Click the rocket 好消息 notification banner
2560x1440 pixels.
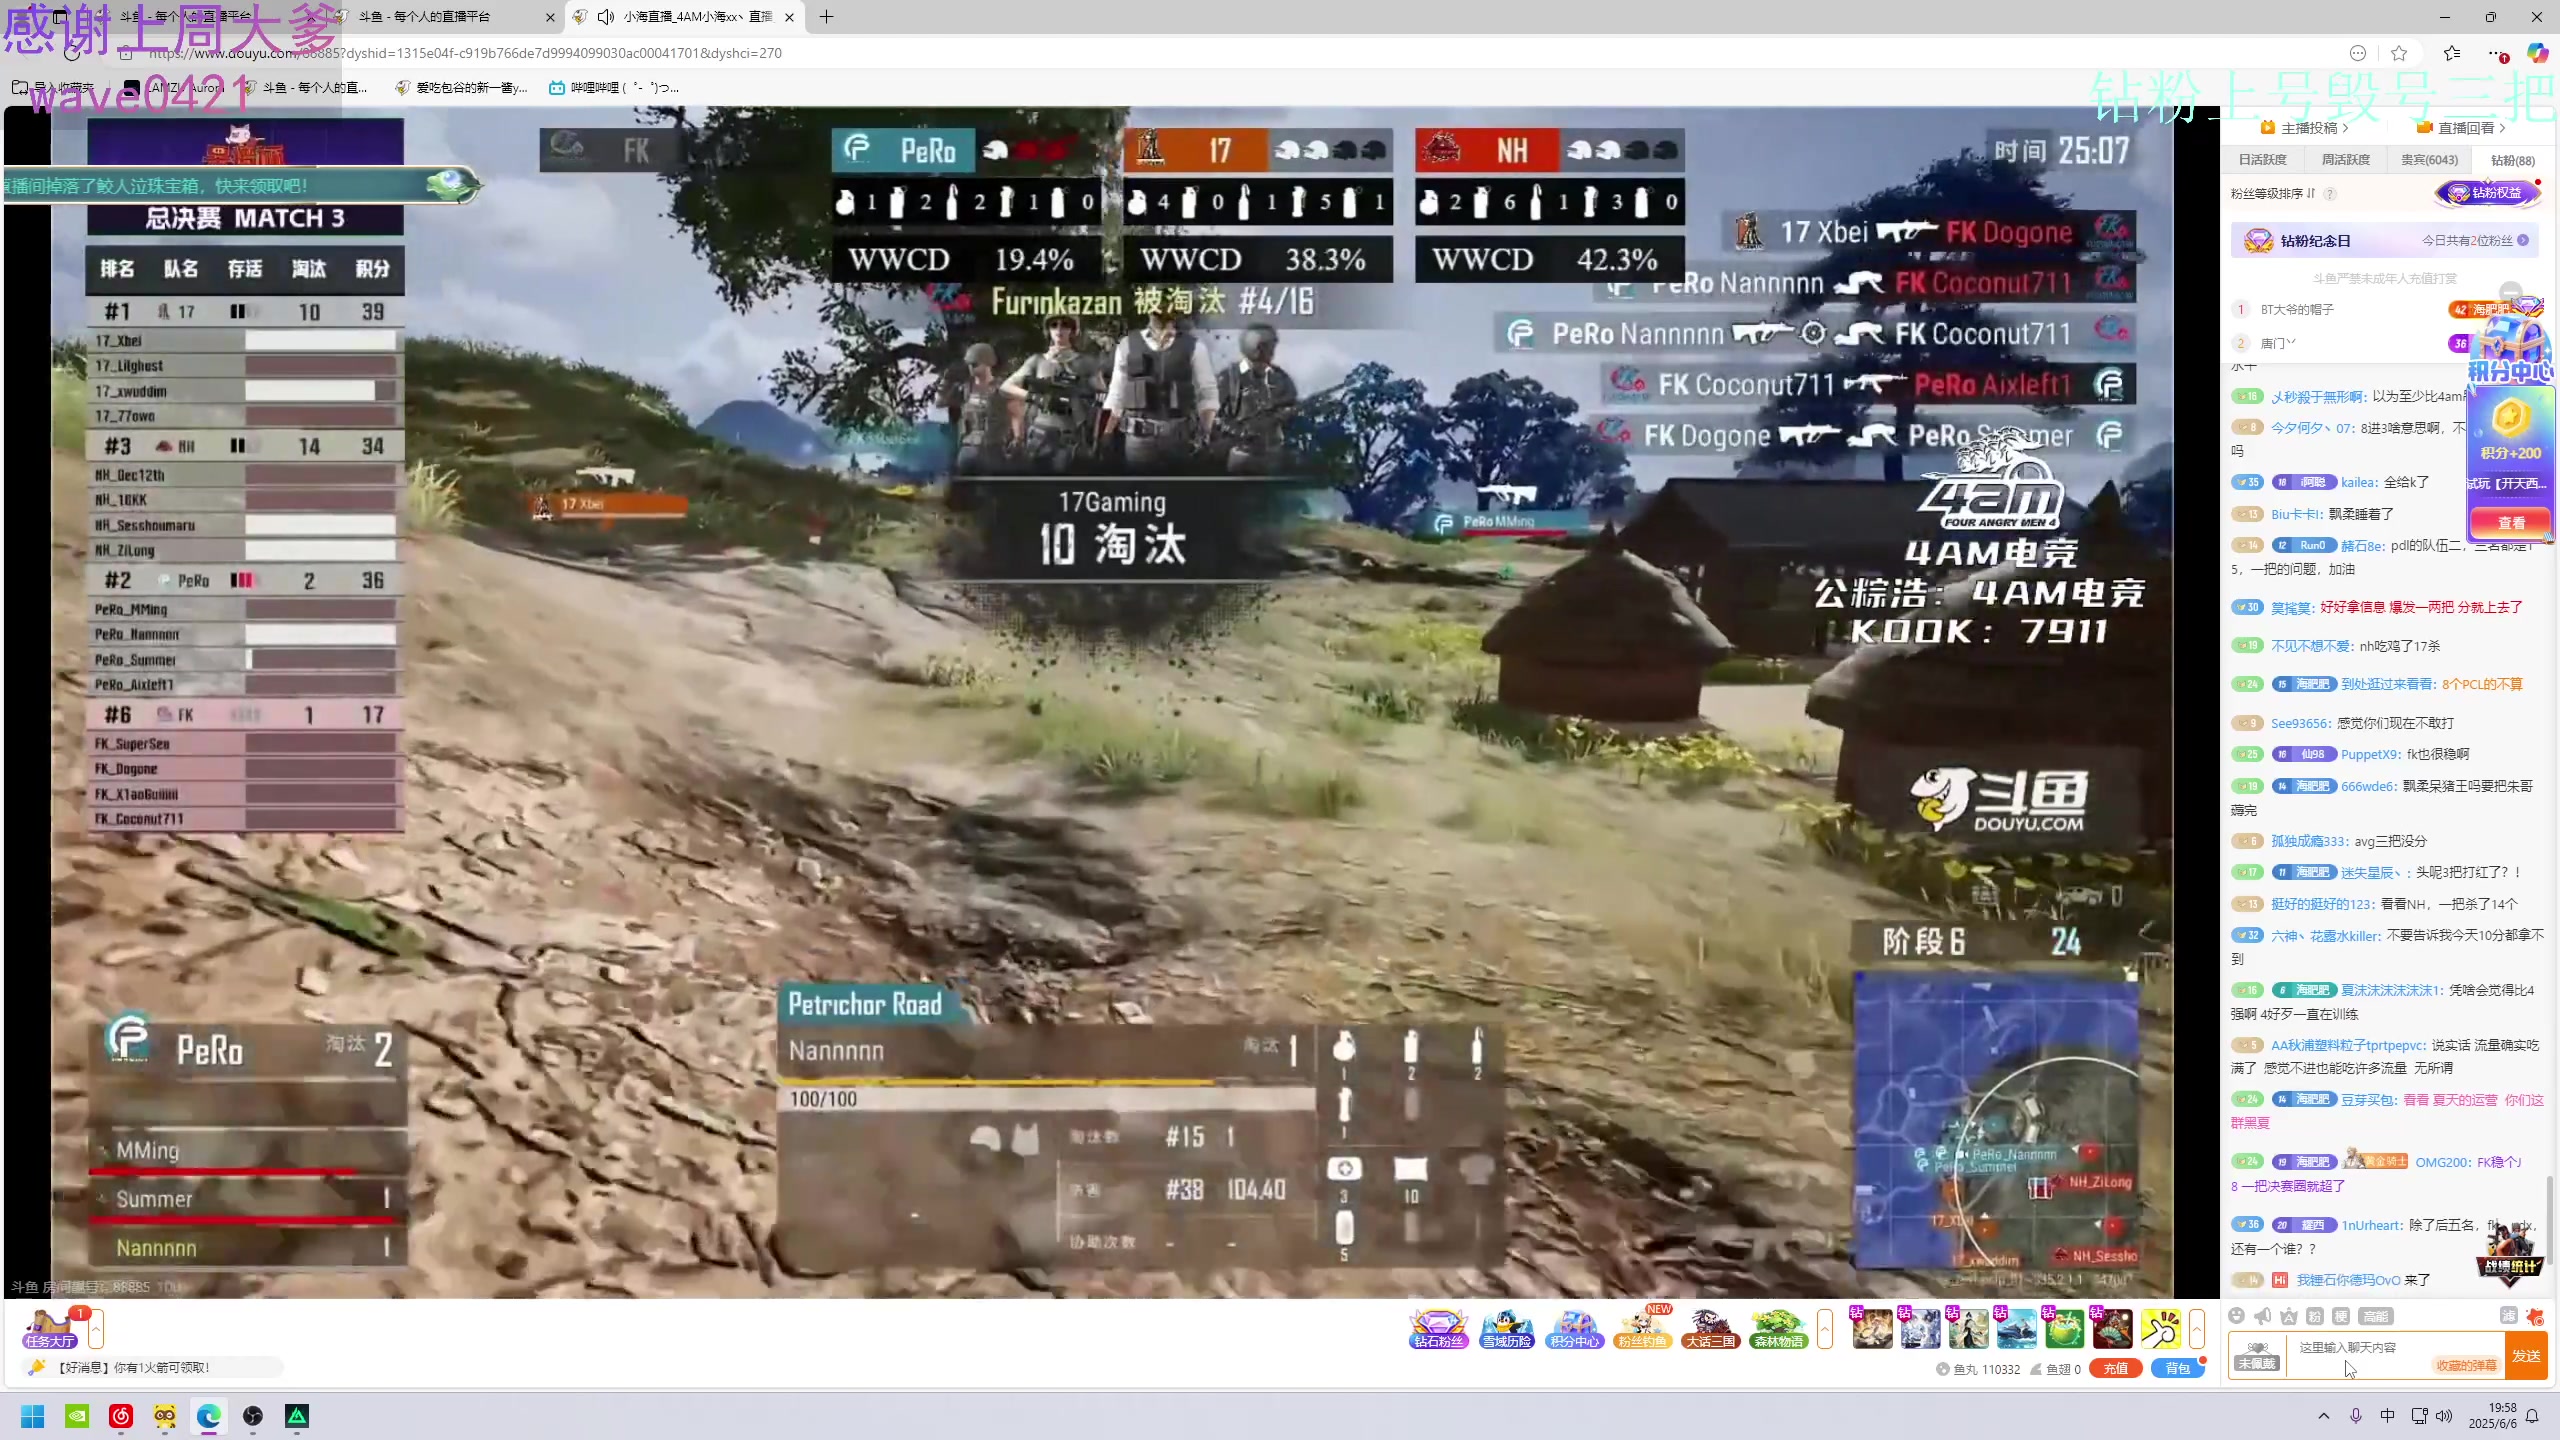tap(152, 1368)
